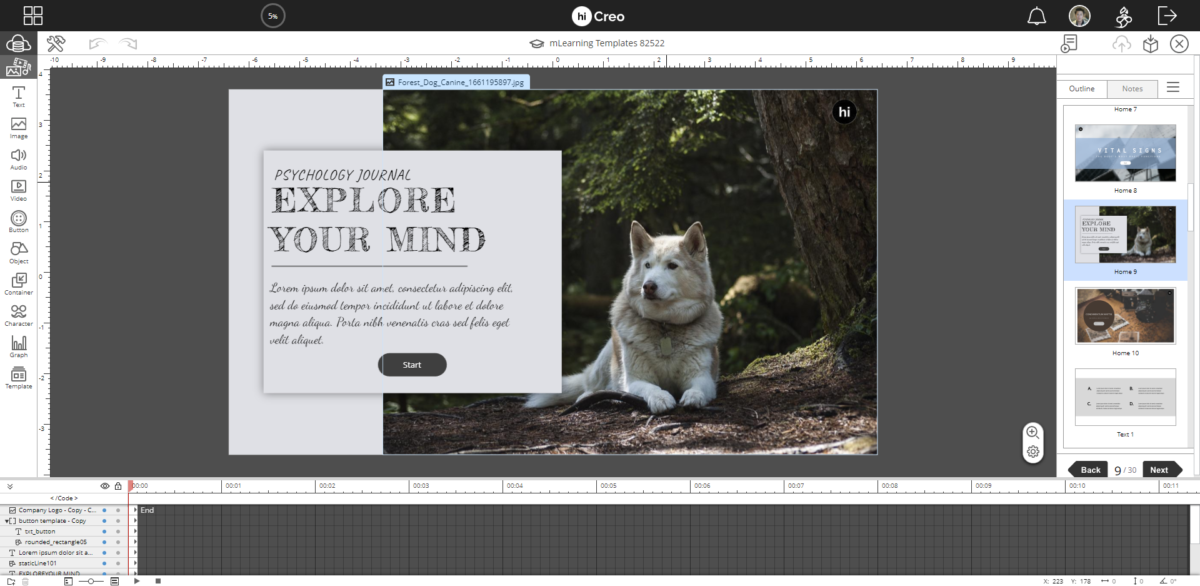Viewport: 1200px width, 586px height.
Task: Select the Object tool
Action: pyautogui.click(x=18, y=252)
